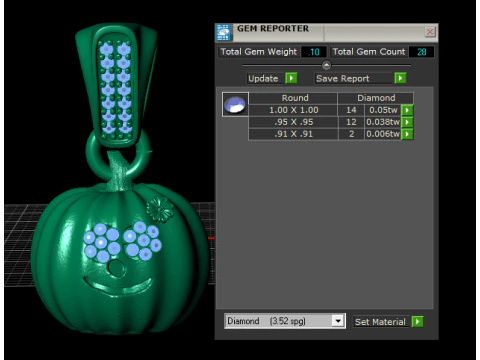Click green arrow next to Set Material
480x360 pixels.
pos(417,322)
